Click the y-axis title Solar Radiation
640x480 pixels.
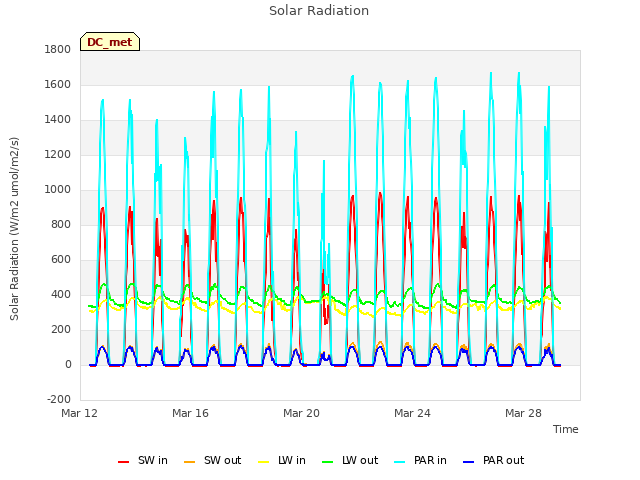coord(14,229)
